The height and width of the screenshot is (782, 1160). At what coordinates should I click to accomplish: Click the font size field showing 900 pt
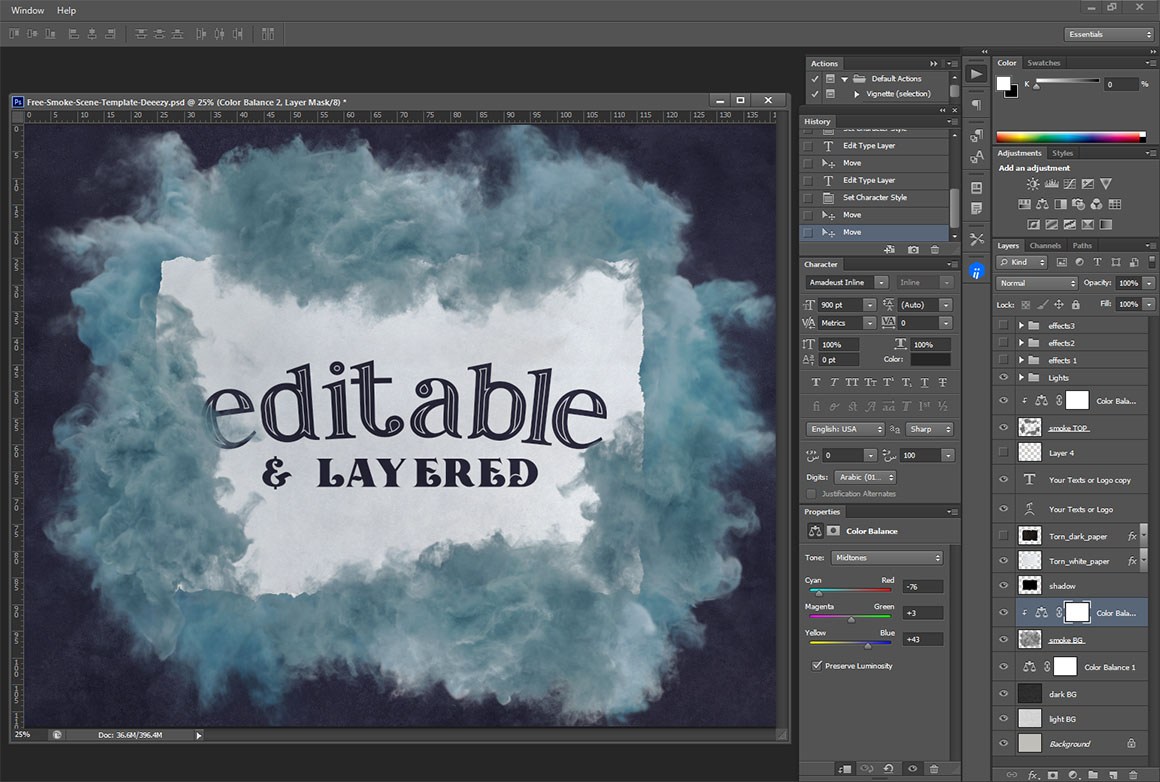(840, 305)
